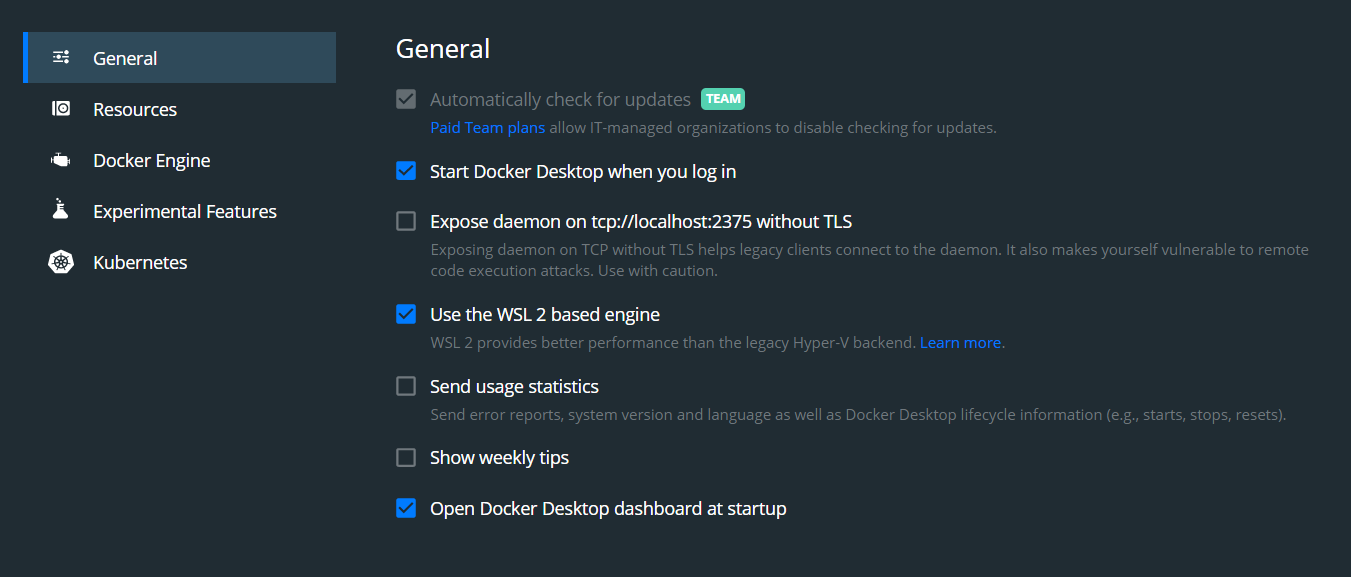The width and height of the screenshot is (1351, 577).
Task: Toggle Automatically check for updates
Action: (x=406, y=98)
